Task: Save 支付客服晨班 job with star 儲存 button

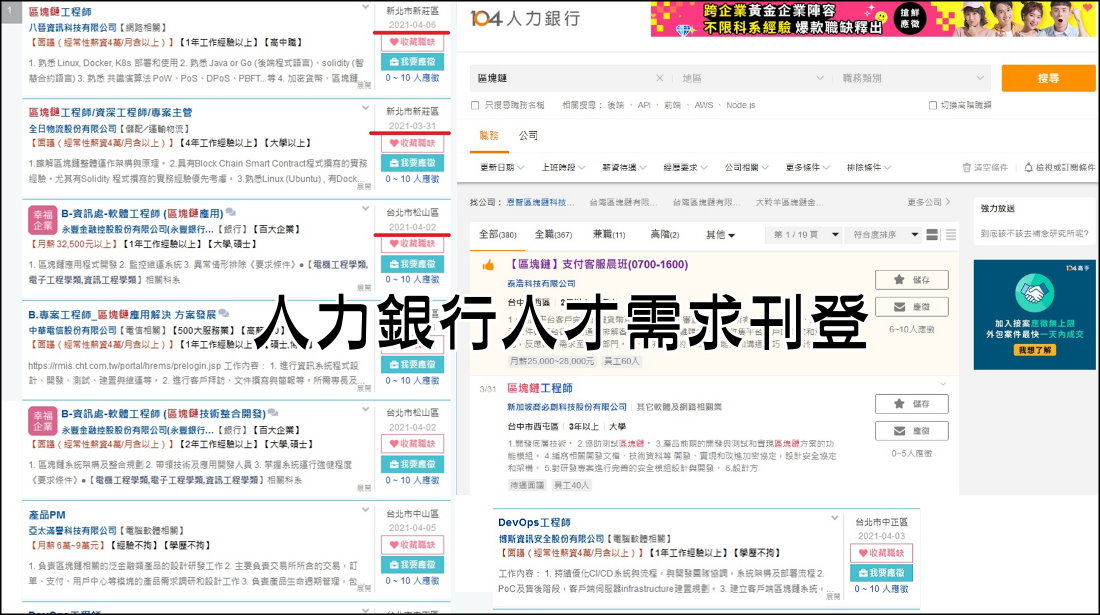Action: (x=911, y=280)
